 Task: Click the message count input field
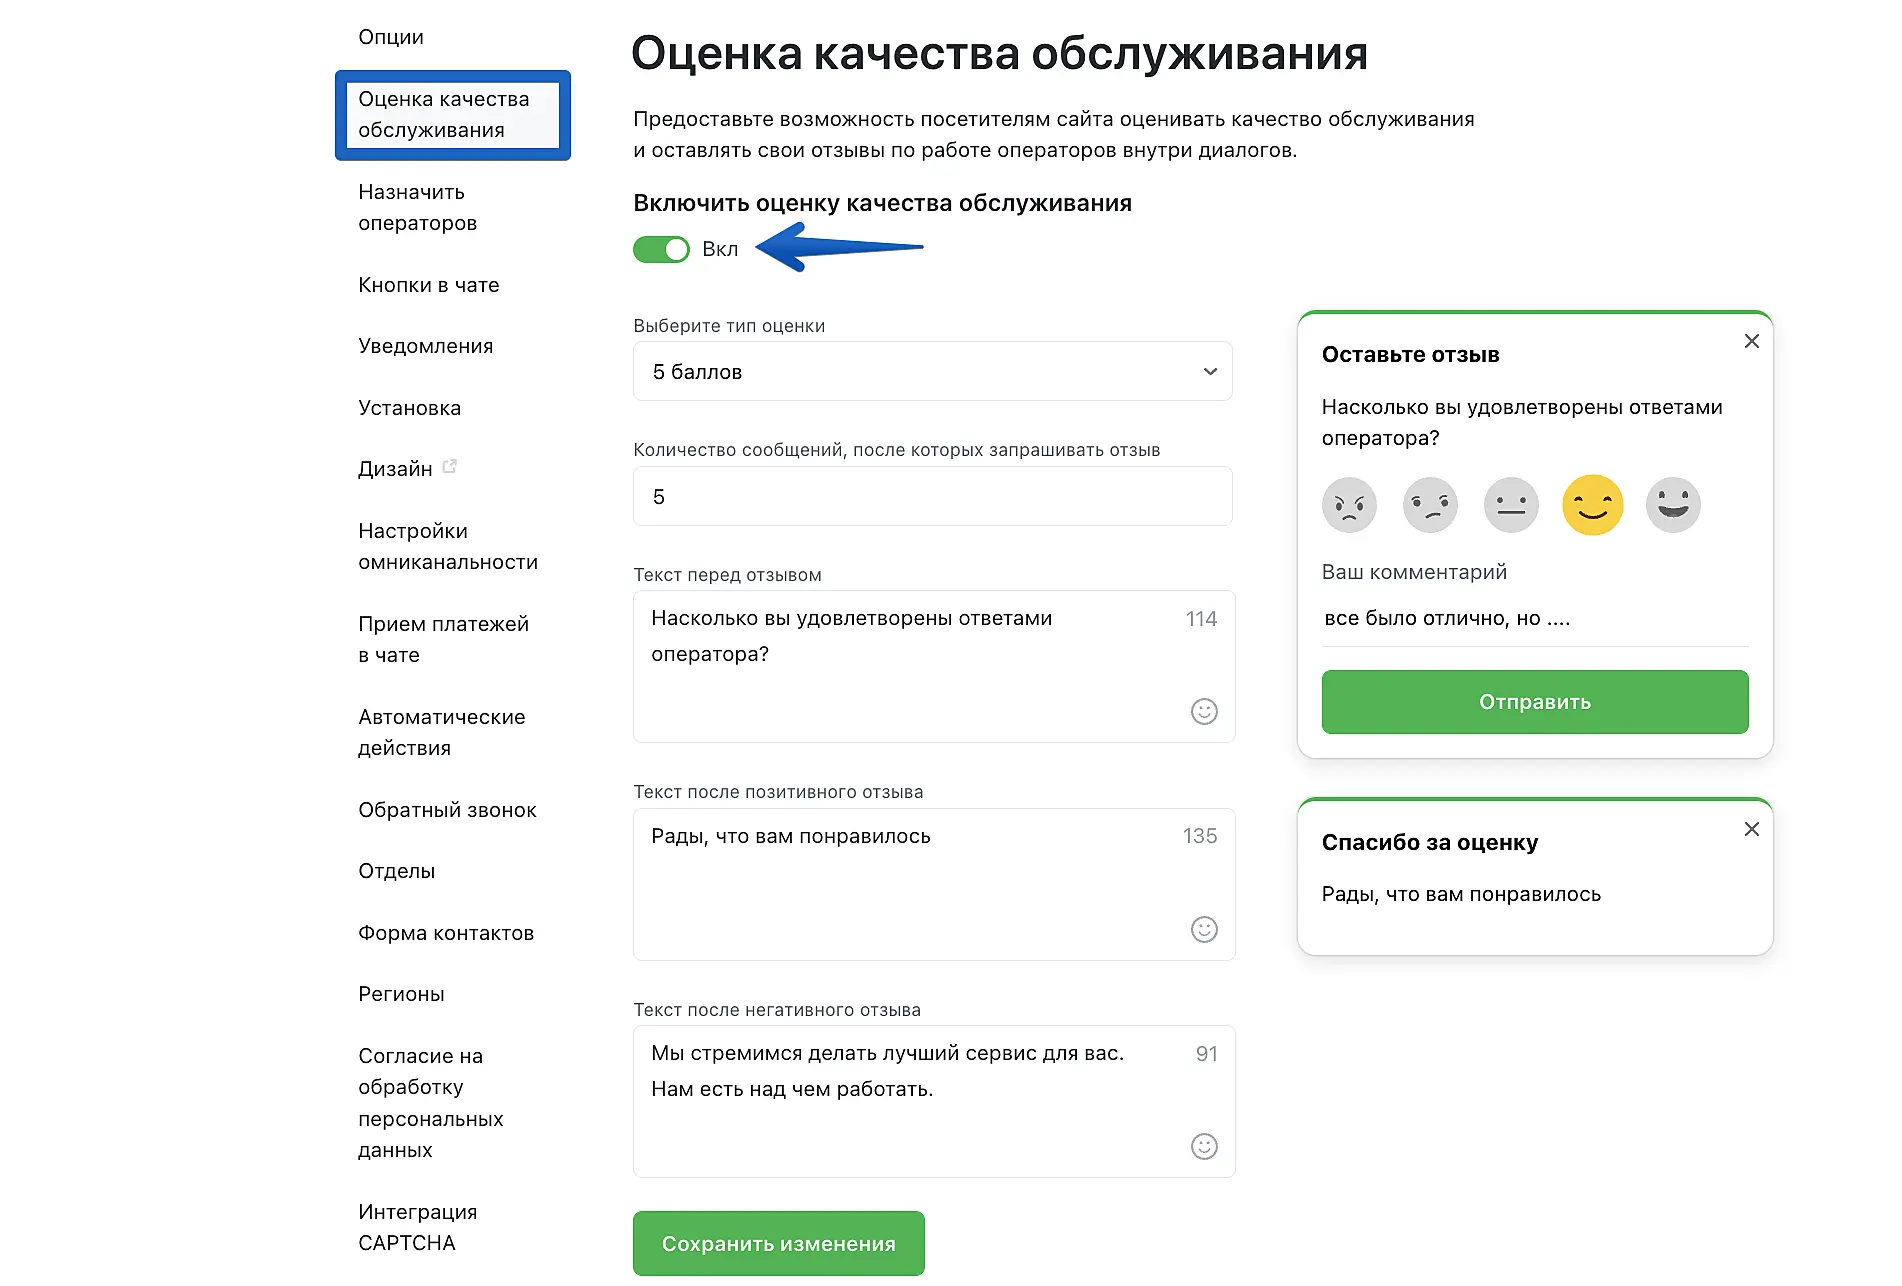click(x=932, y=496)
